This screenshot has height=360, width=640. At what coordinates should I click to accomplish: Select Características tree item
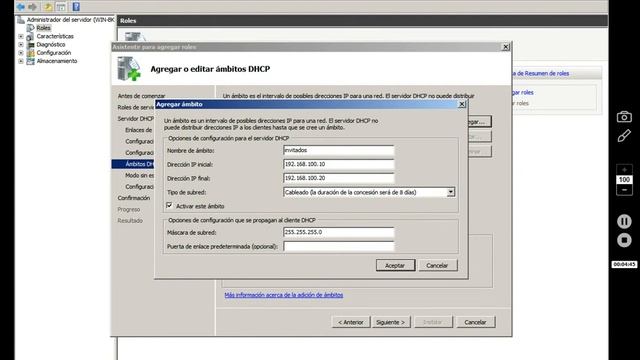(x=55, y=36)
